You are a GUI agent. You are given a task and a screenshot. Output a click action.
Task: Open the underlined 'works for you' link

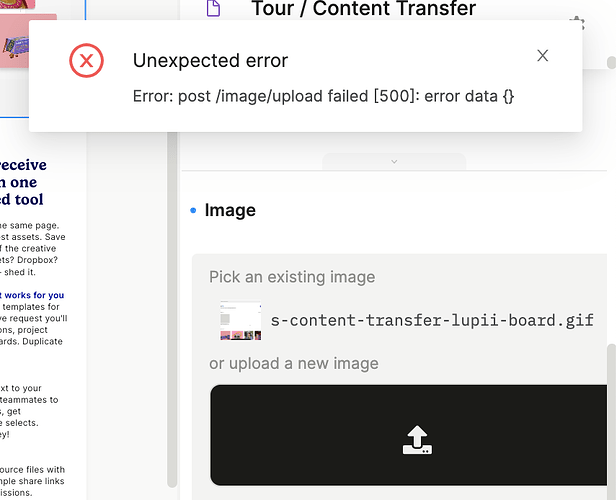pyautogui.click(x=33, y=295)
